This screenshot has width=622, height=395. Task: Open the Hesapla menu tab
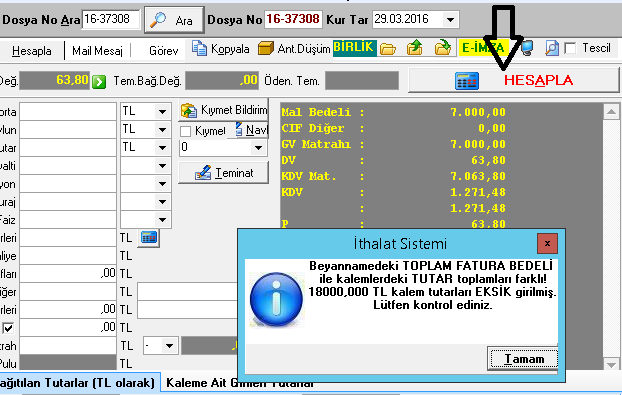click(32, 51)
